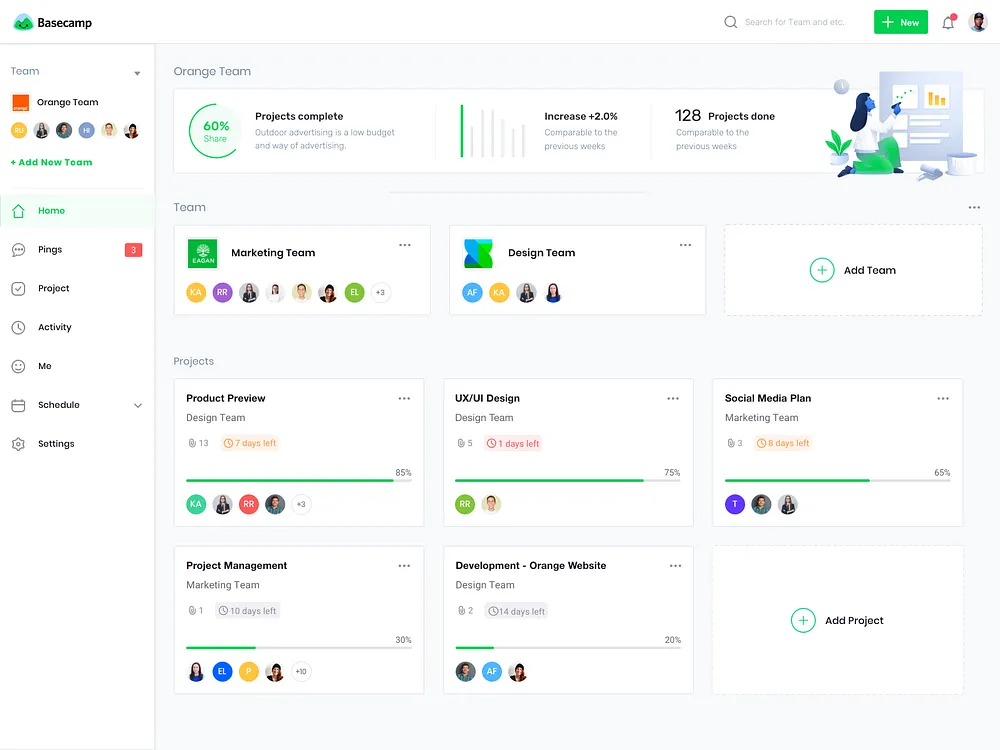
Task: Click the Social Media Plan title
Action: 768,399
